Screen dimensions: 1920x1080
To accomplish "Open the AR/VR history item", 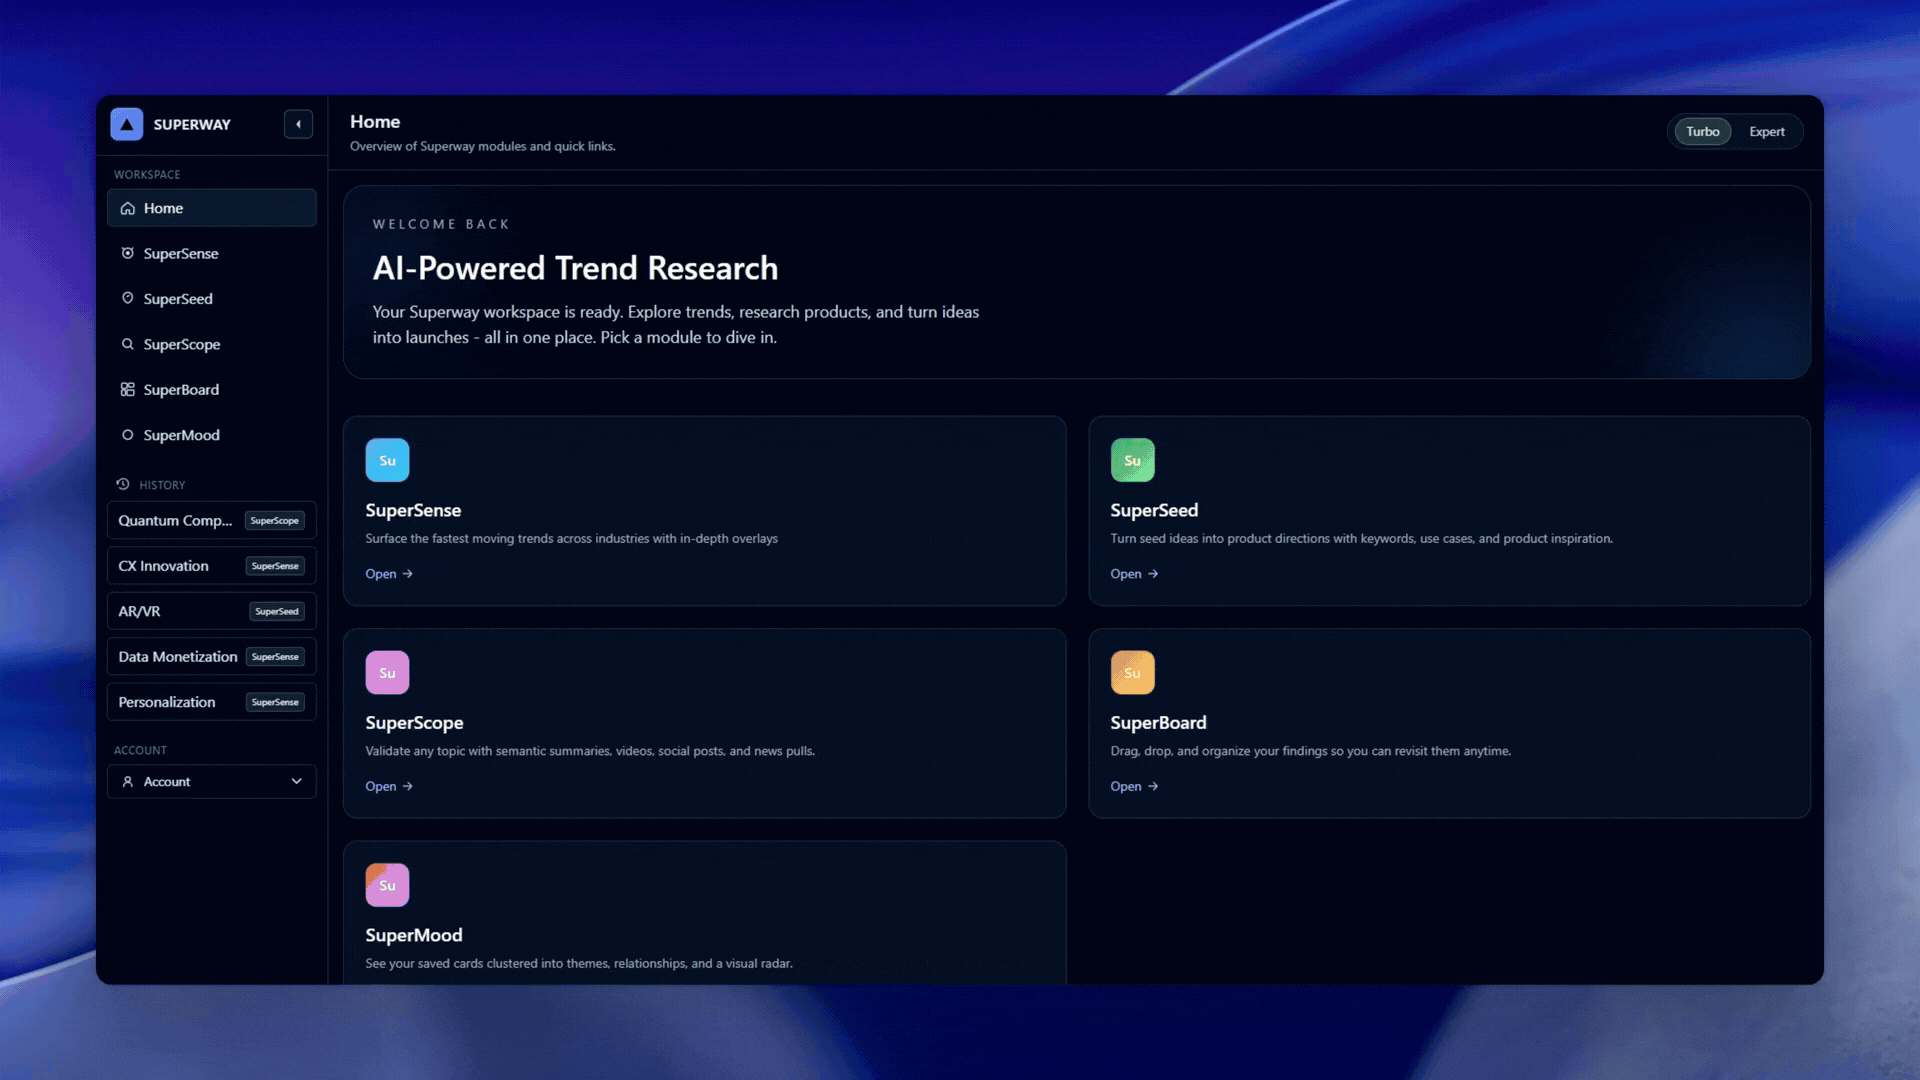I will click(140, 612).
